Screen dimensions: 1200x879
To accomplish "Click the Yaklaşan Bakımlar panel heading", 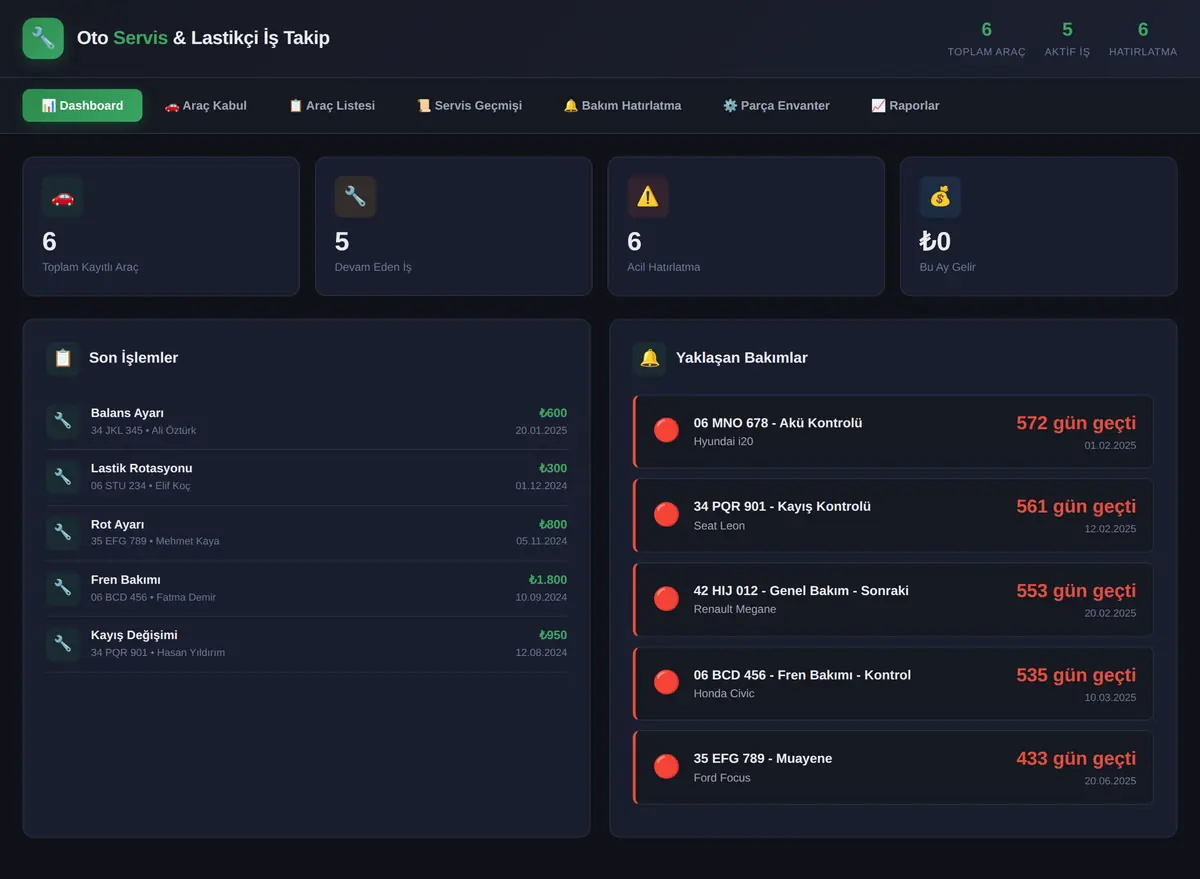I will (742, 358).
